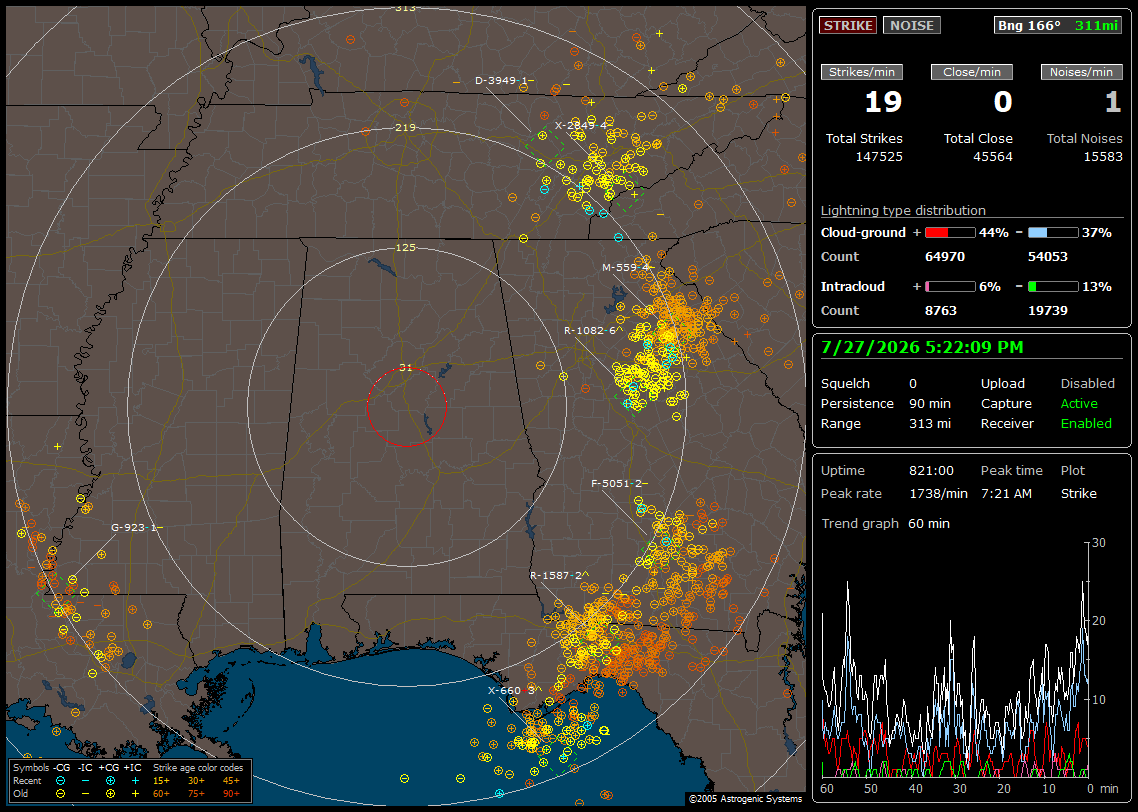This screenshot has height=812, width=1138.
Task: Click the Noises/min label box
Action: [1081, 72]
